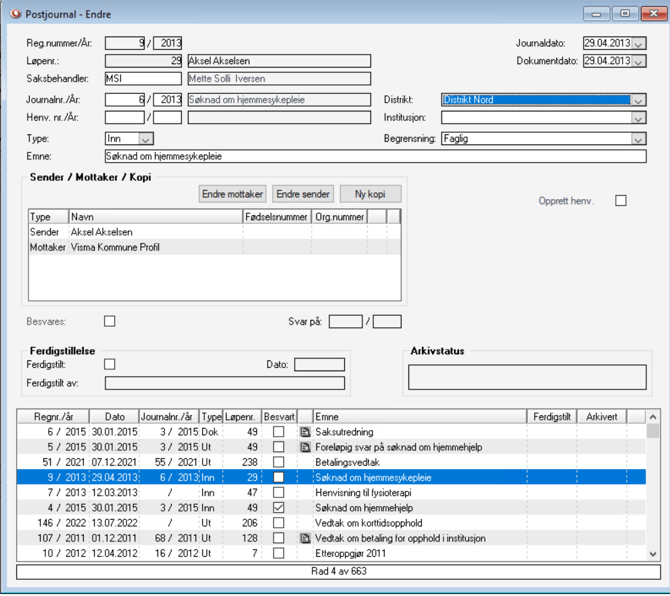Open the Type dropdown showing Inn

(x=146, y=139)
